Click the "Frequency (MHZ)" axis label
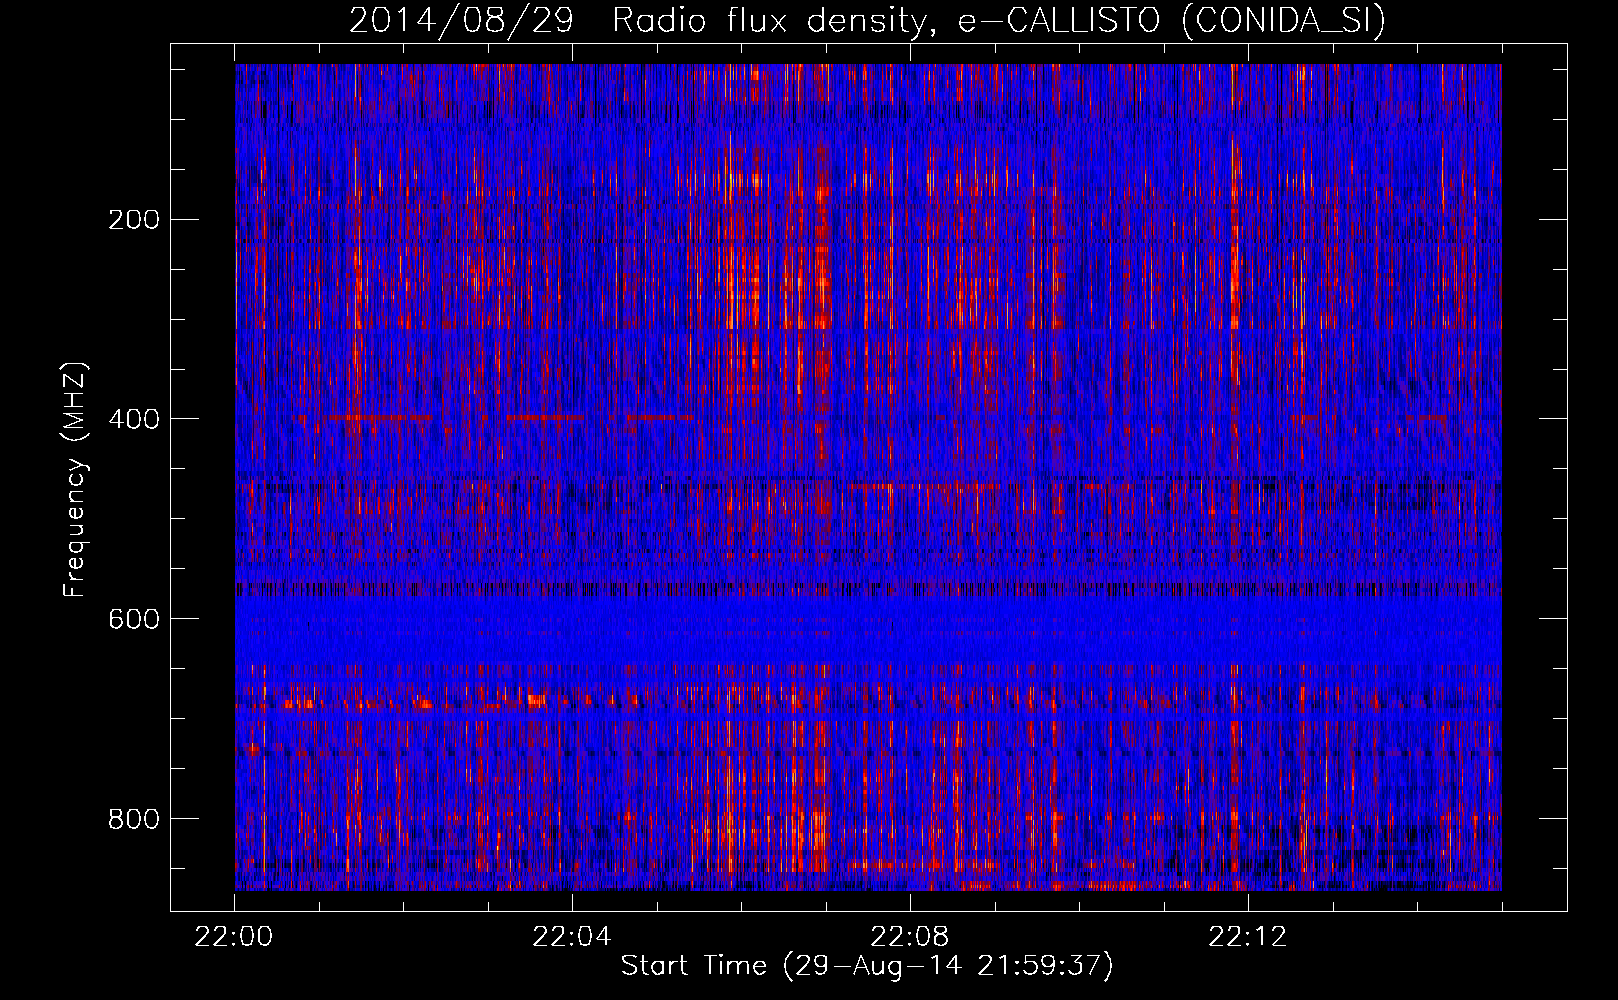The height and width of the screenshot is (1000, 1618). tap(75, 480)
